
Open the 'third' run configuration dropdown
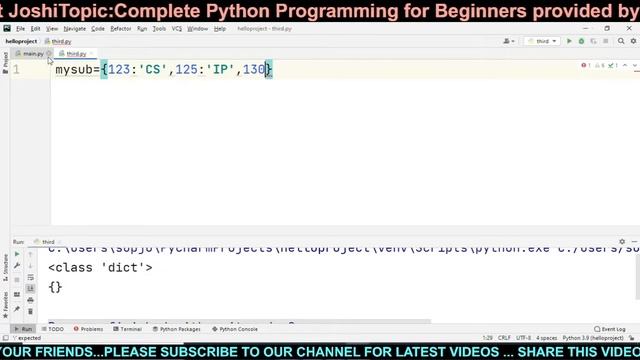pyautogui.click(x=542, y=41)
